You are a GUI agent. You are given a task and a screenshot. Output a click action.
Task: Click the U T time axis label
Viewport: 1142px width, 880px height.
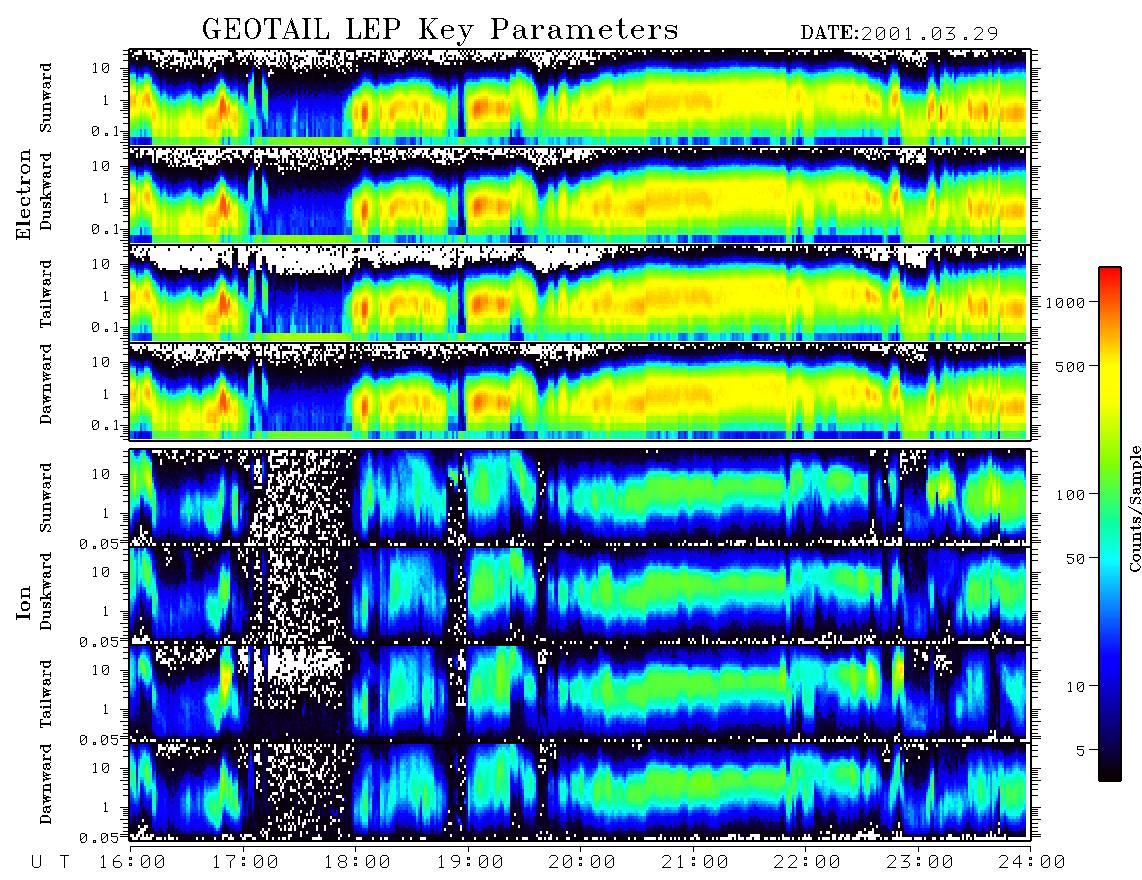(50, 862)
